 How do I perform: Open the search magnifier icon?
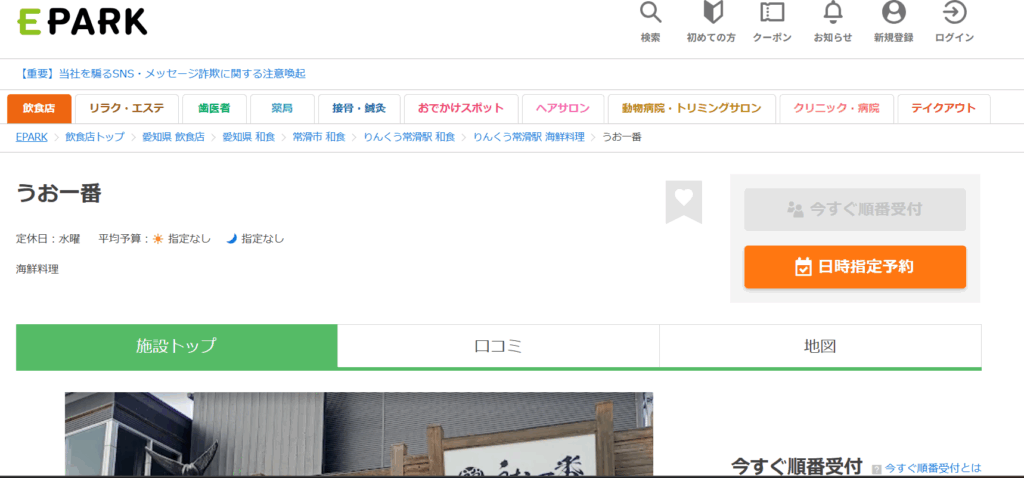650,13
